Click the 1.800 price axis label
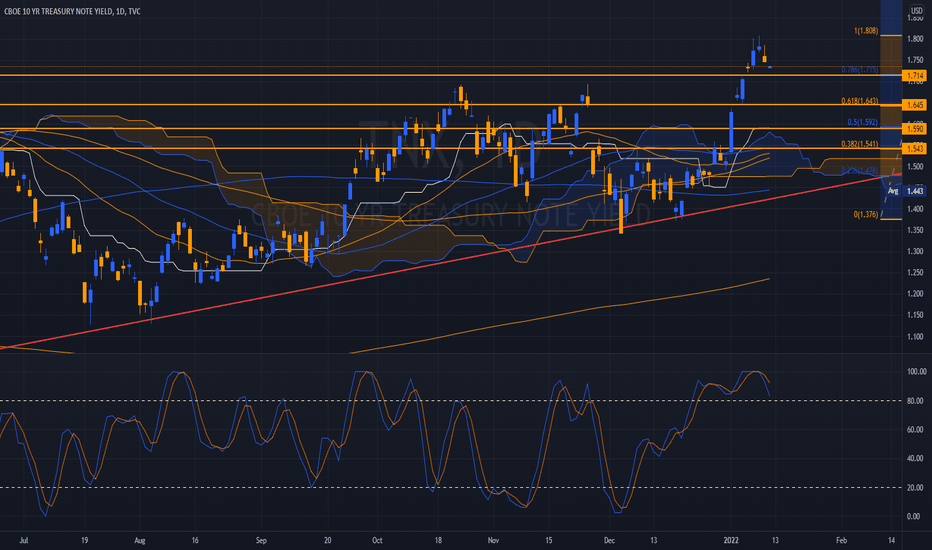932x550 pixels. [x=915, y=39]
